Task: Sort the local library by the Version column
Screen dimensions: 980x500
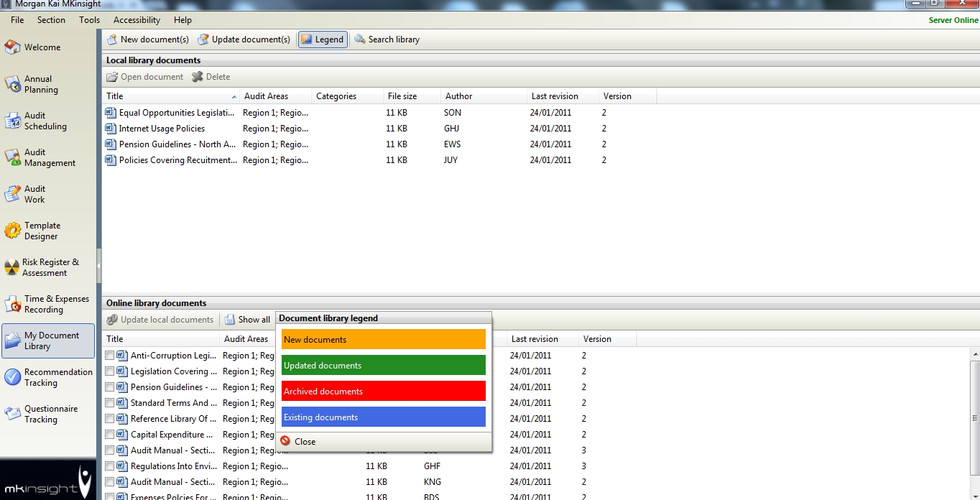Action: (x=628, y=96)
